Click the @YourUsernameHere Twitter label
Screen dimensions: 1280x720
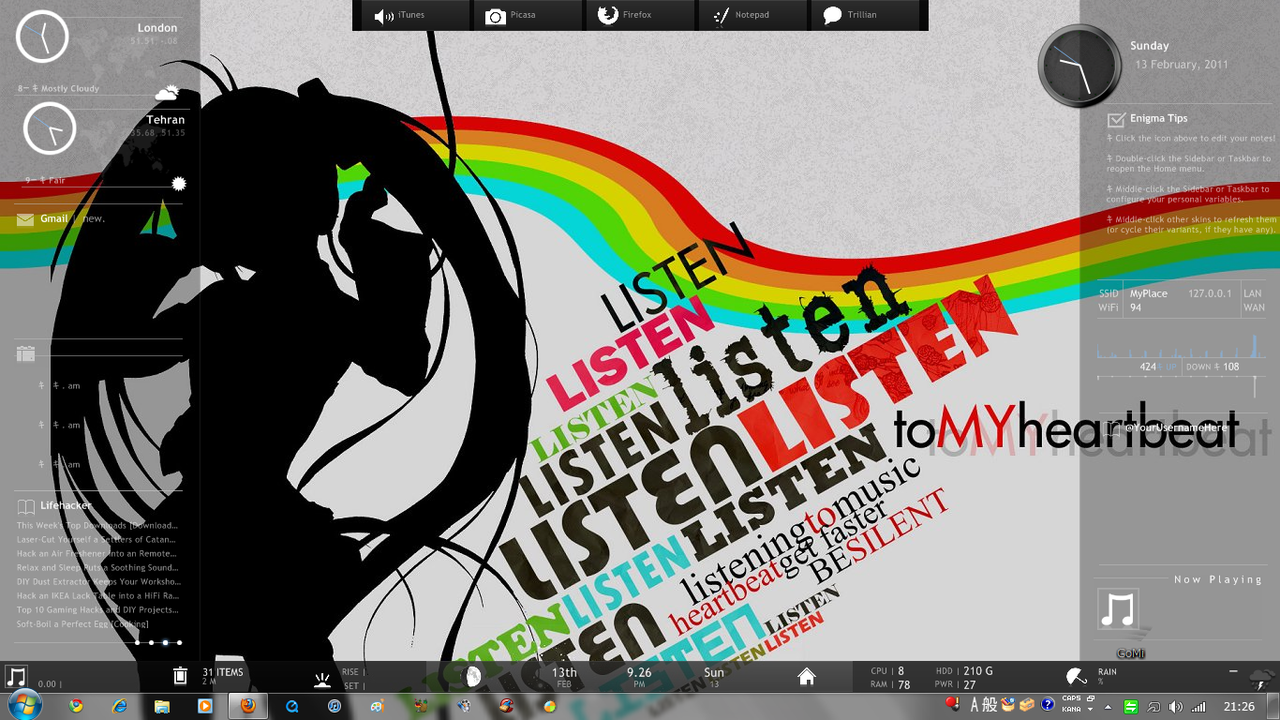(1175, 428)
